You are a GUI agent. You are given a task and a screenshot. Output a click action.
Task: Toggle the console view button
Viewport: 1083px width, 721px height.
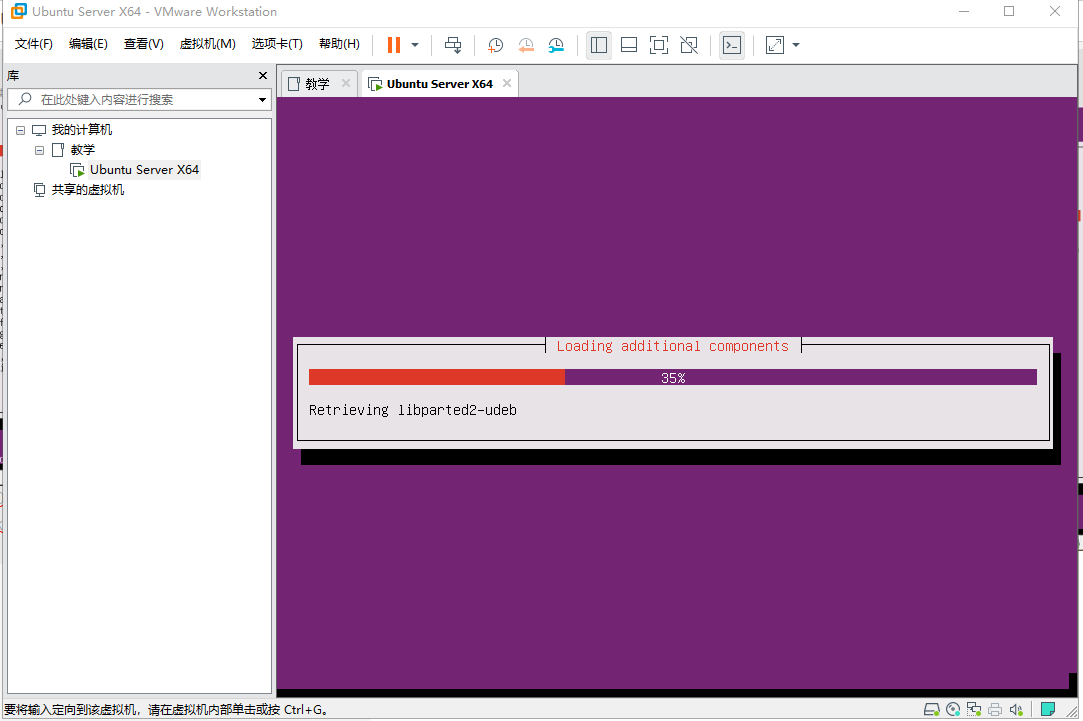[x=731, y=46]
